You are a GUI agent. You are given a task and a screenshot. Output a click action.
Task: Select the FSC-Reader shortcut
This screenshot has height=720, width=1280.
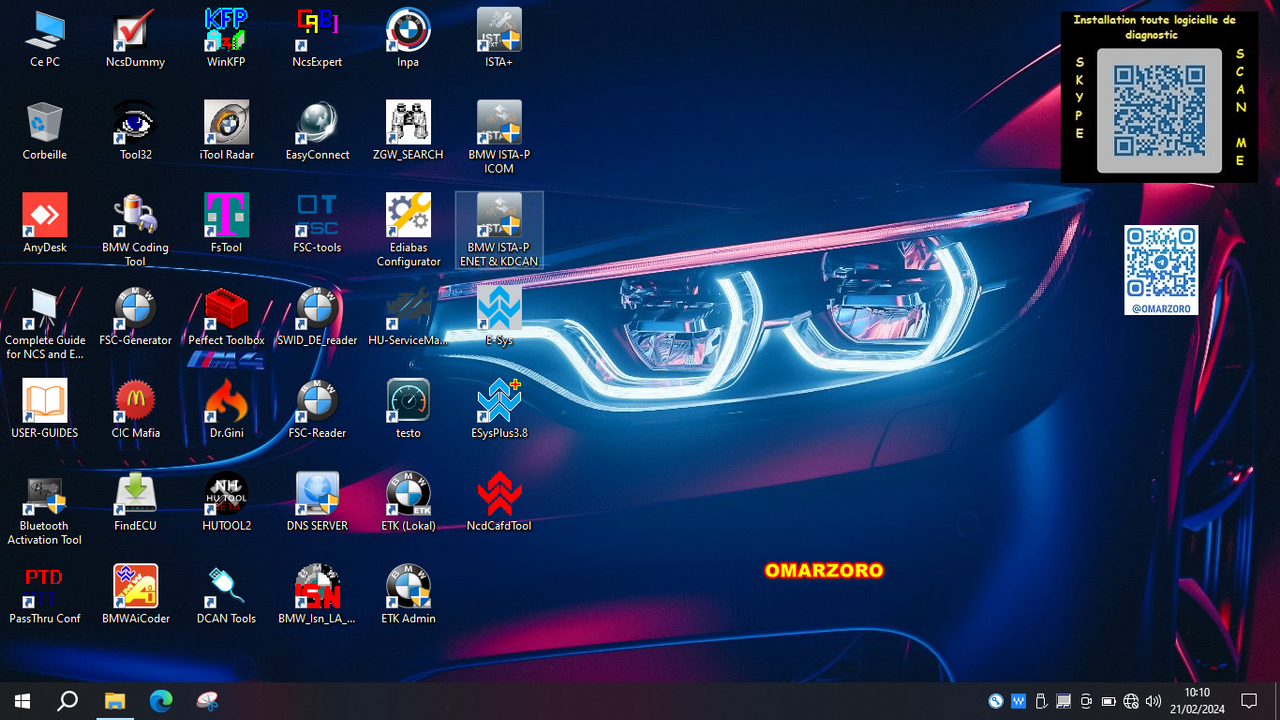tap(317, 410)
